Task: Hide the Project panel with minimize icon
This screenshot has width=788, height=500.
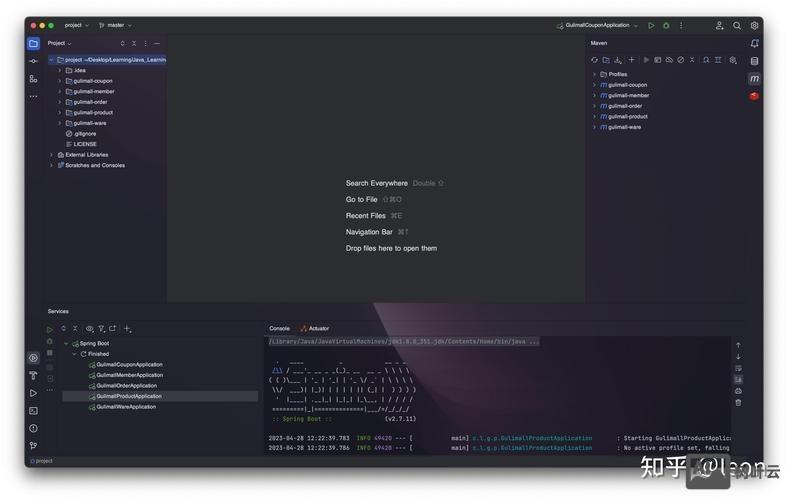Action: (157, 43)
